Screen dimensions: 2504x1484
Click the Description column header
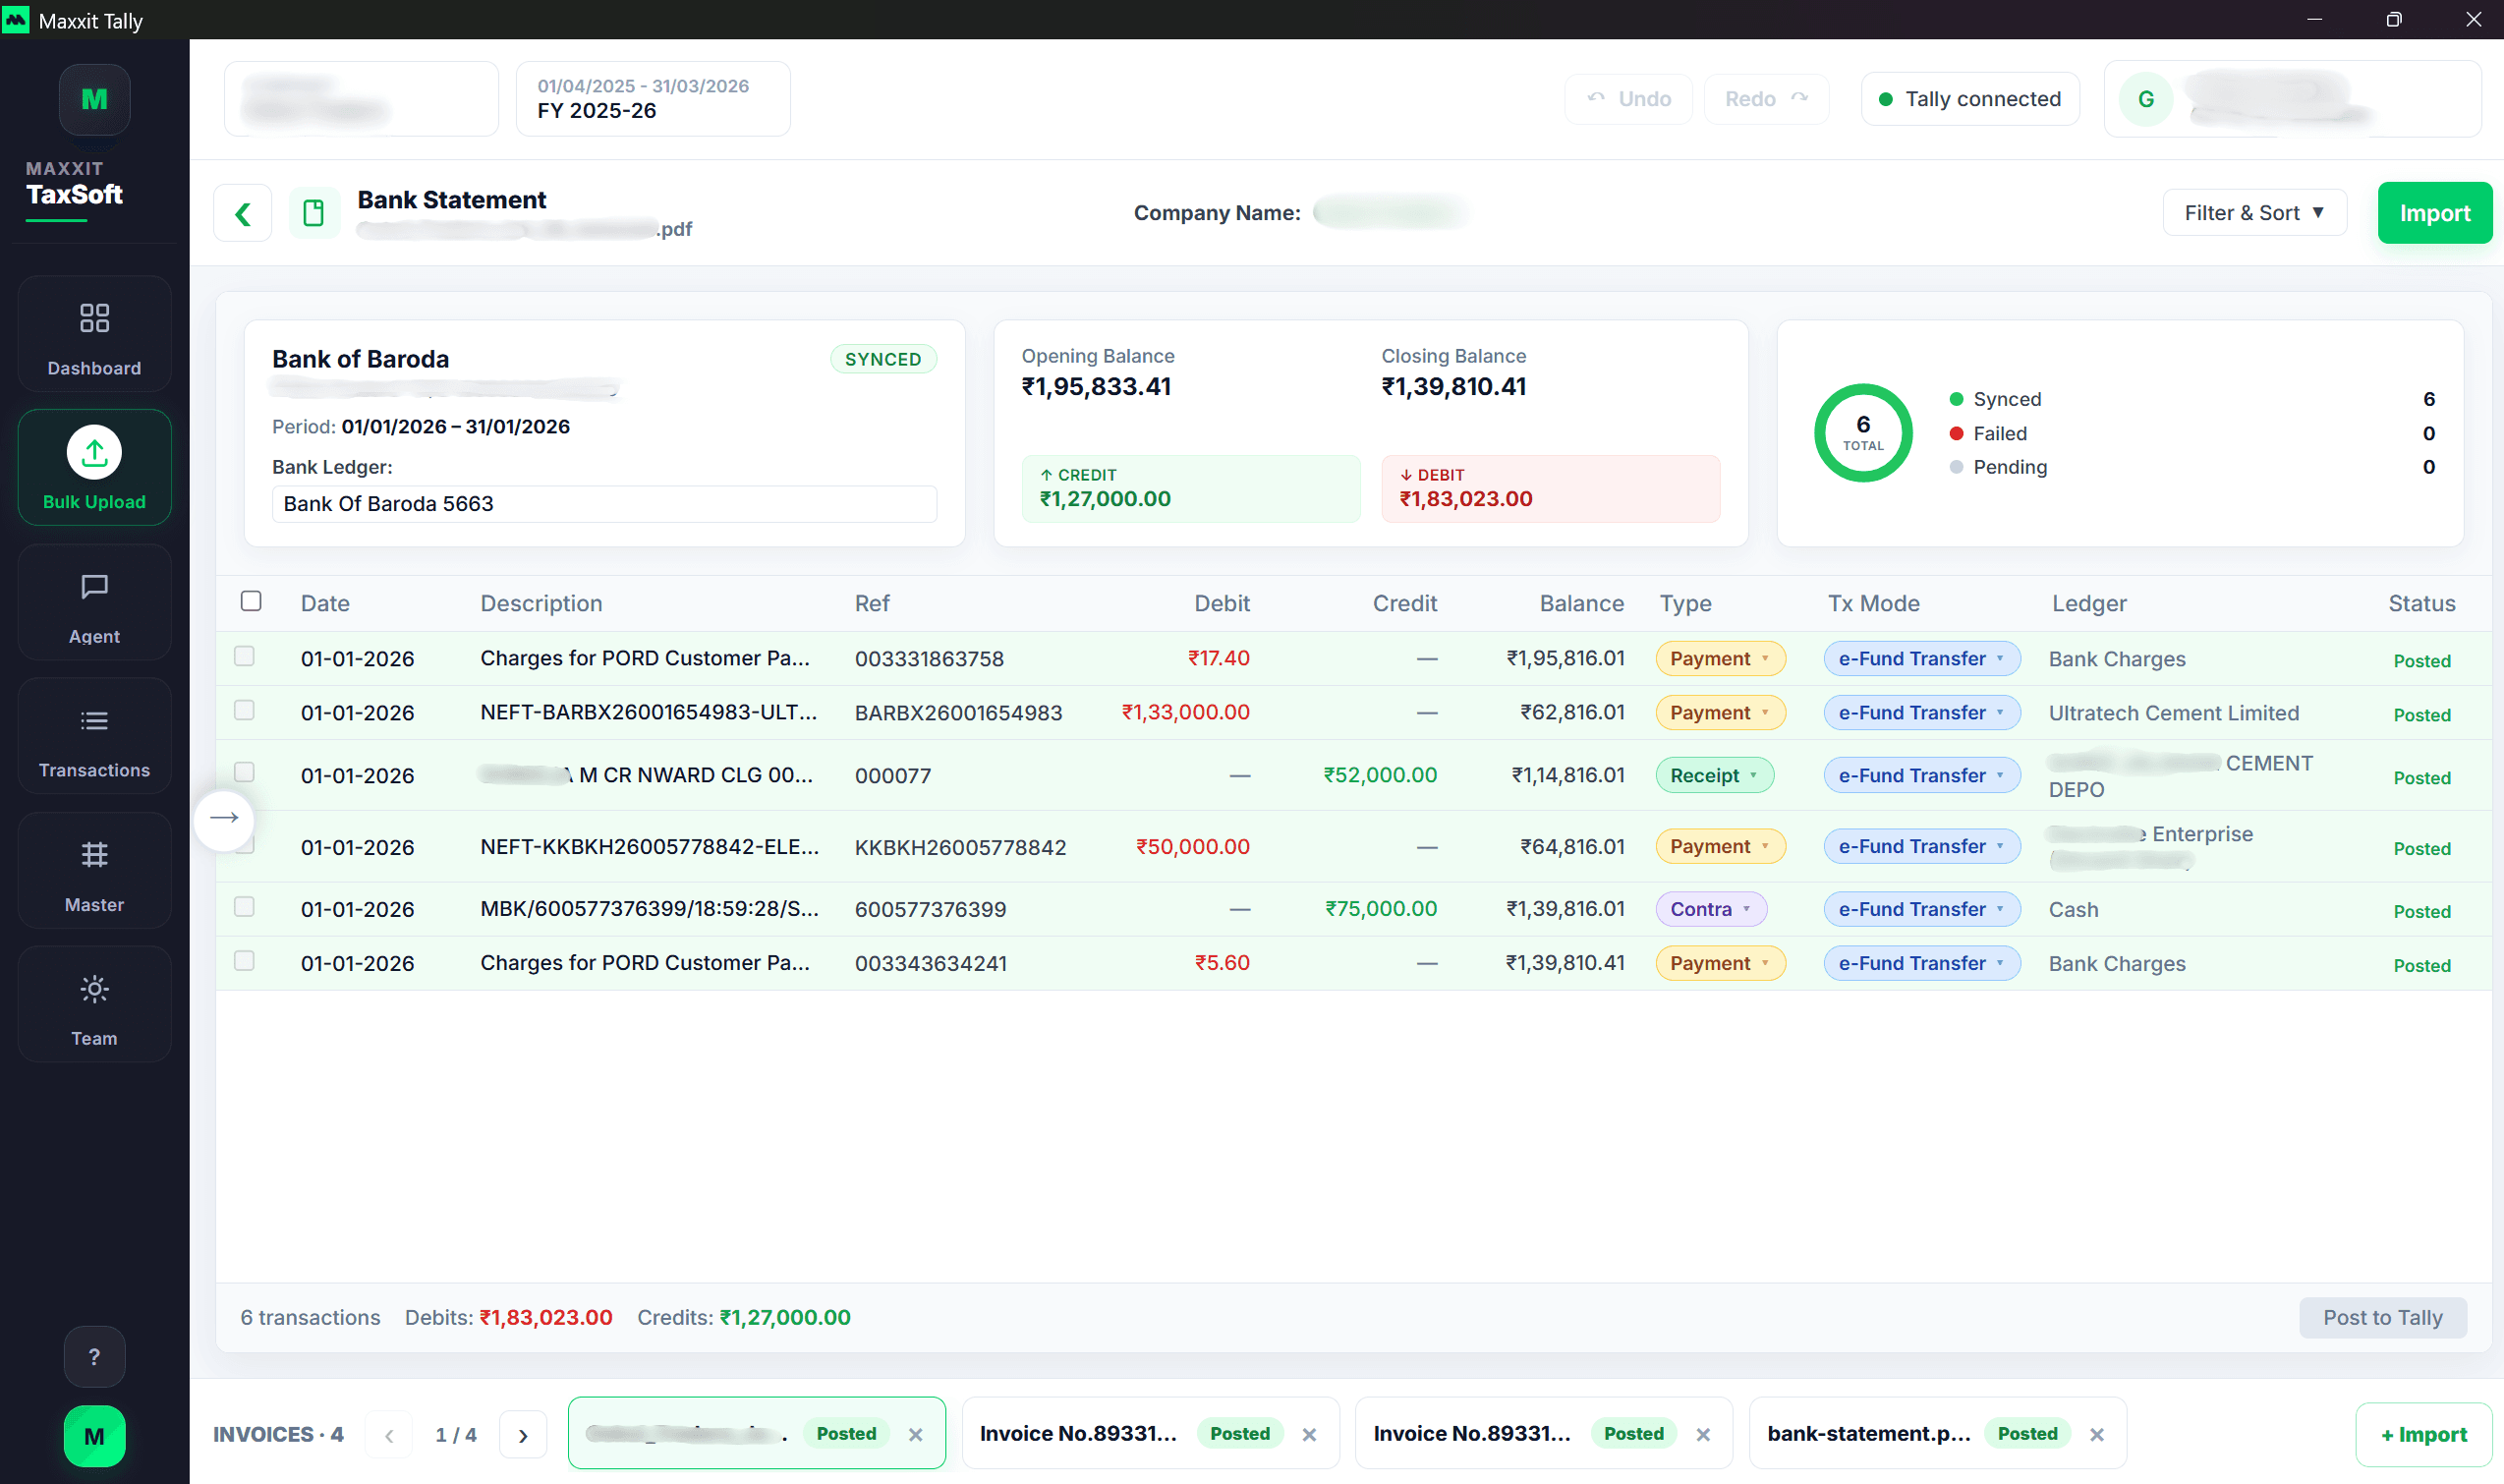tap(541, 603)
